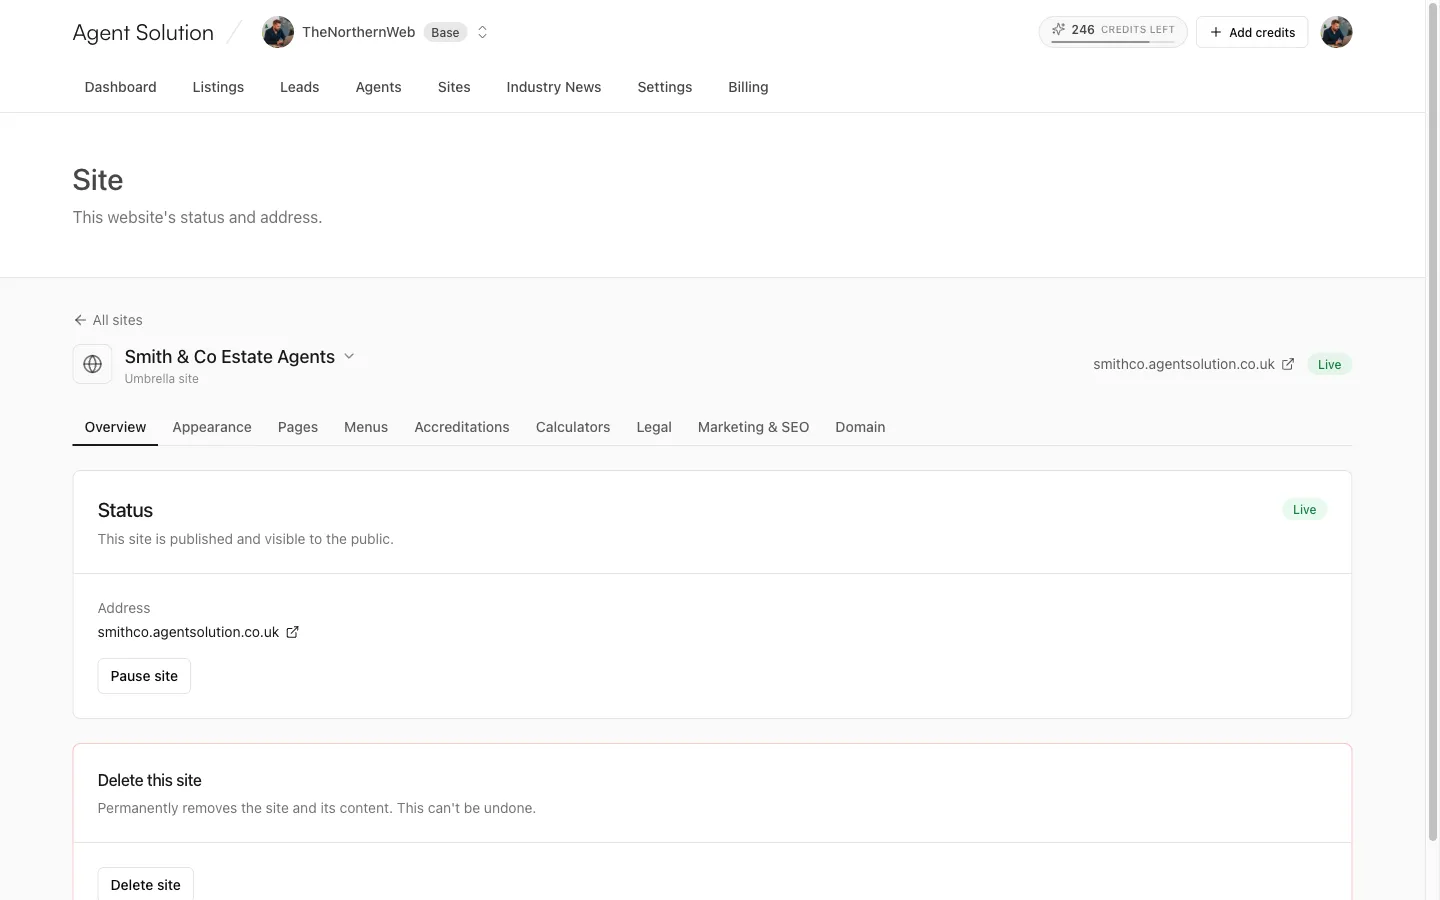Open the Listings navigation item

218,87
